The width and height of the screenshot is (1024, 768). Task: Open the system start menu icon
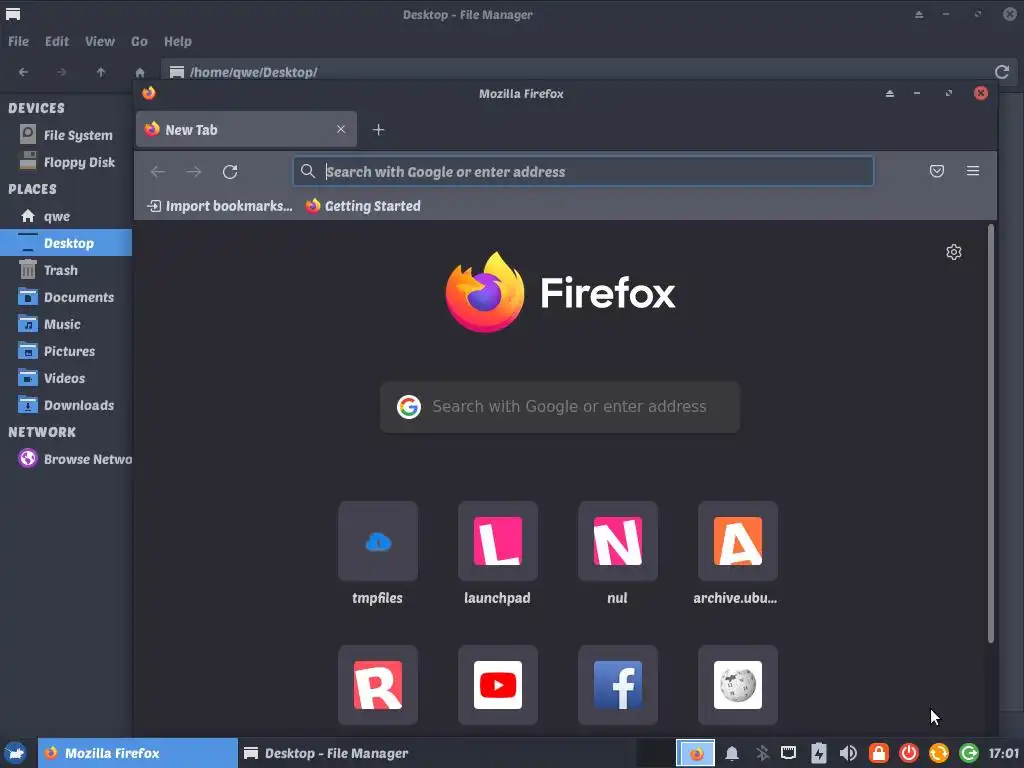[x=16, y=753]
